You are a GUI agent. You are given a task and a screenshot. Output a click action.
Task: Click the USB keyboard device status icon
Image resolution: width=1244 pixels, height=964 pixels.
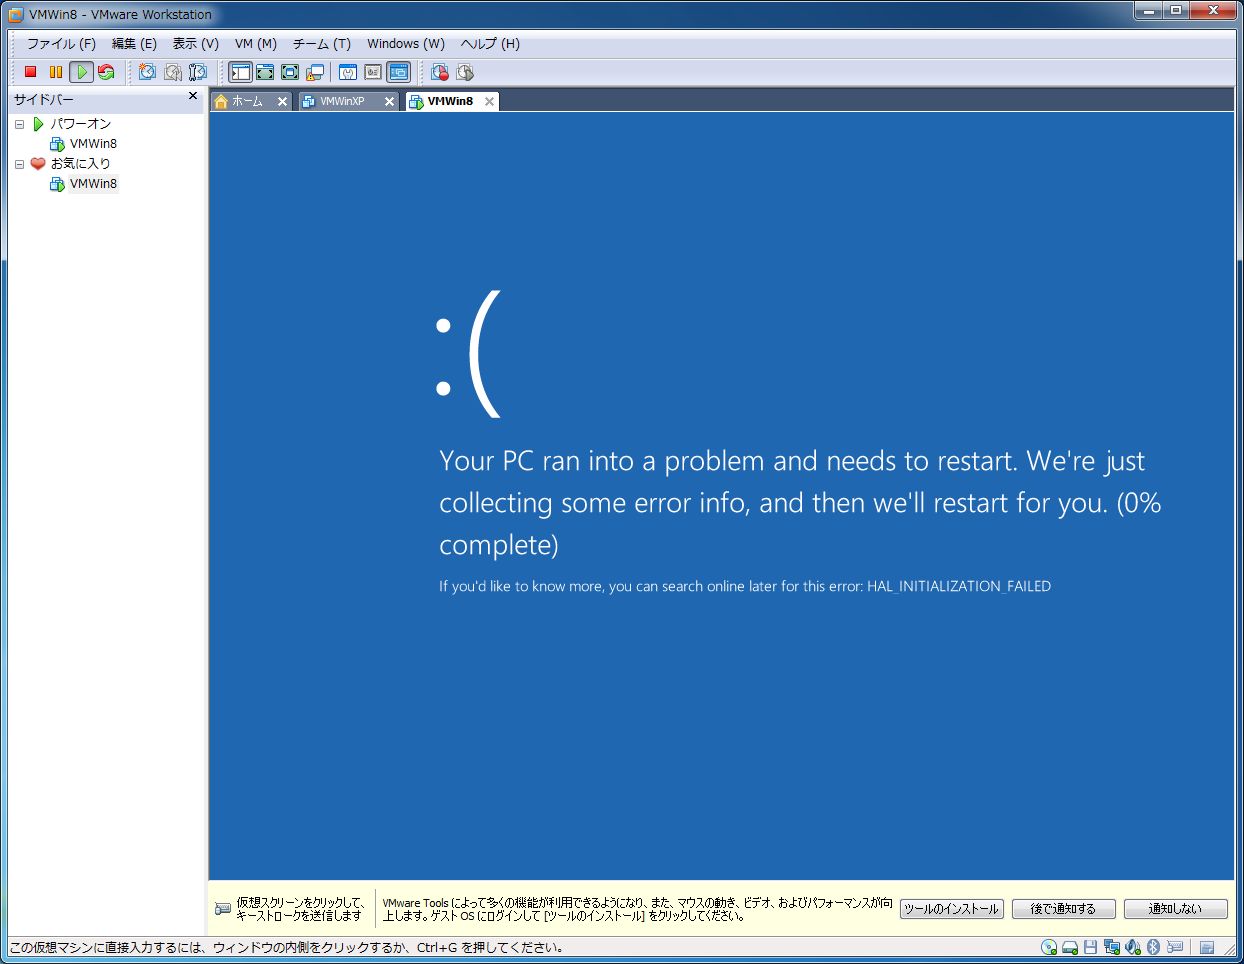(1174, 947)
